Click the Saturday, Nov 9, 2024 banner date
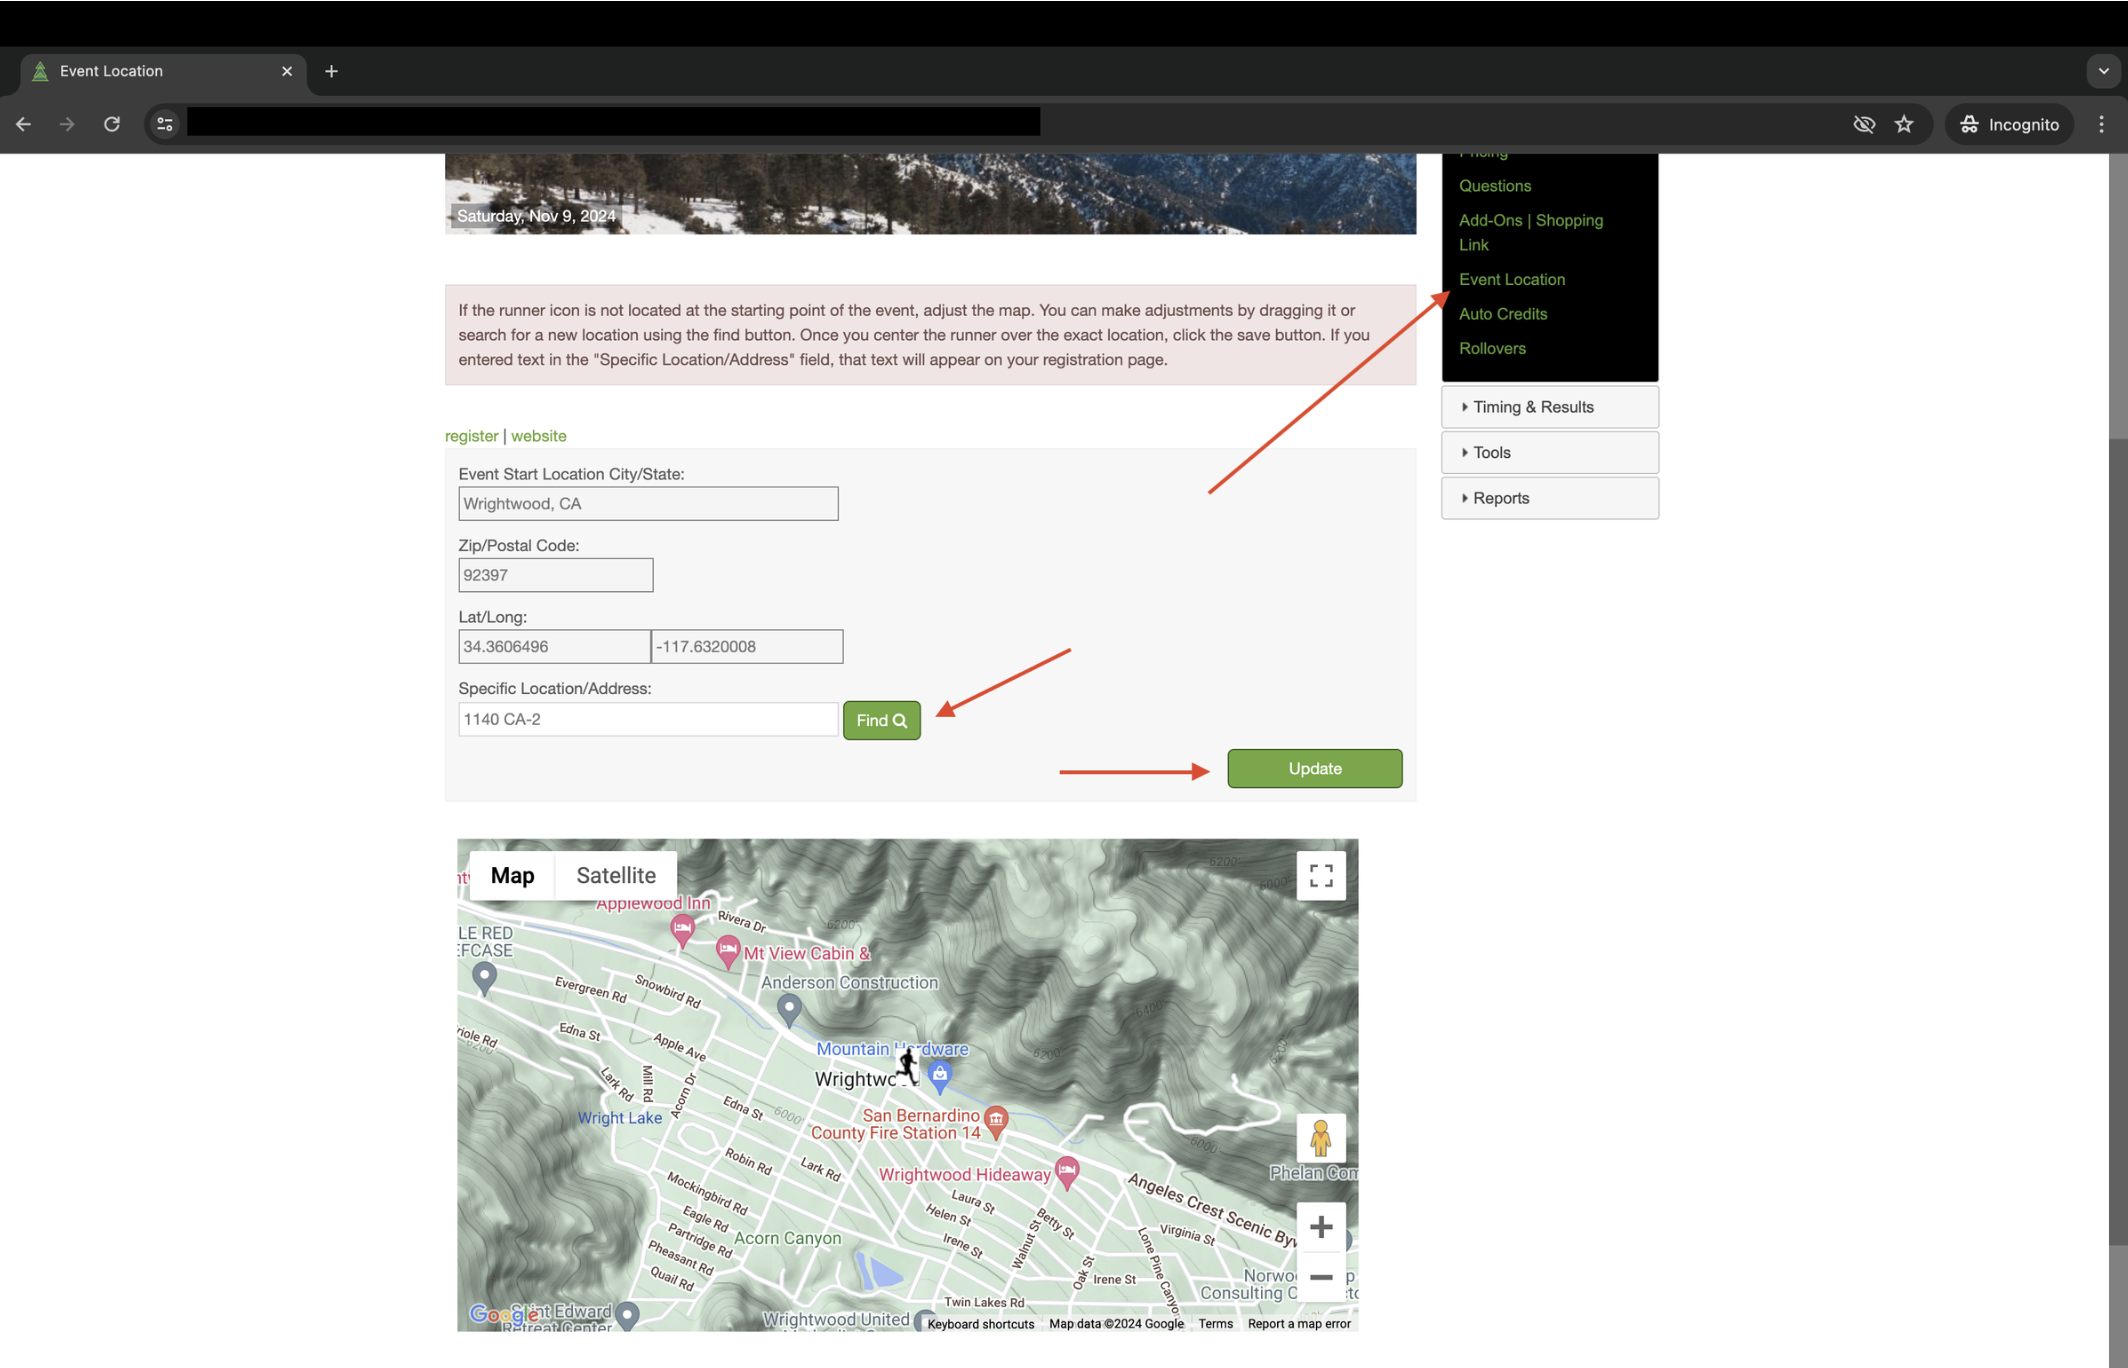Viewport: 2128px width, 1368px height. coord(536,216)
